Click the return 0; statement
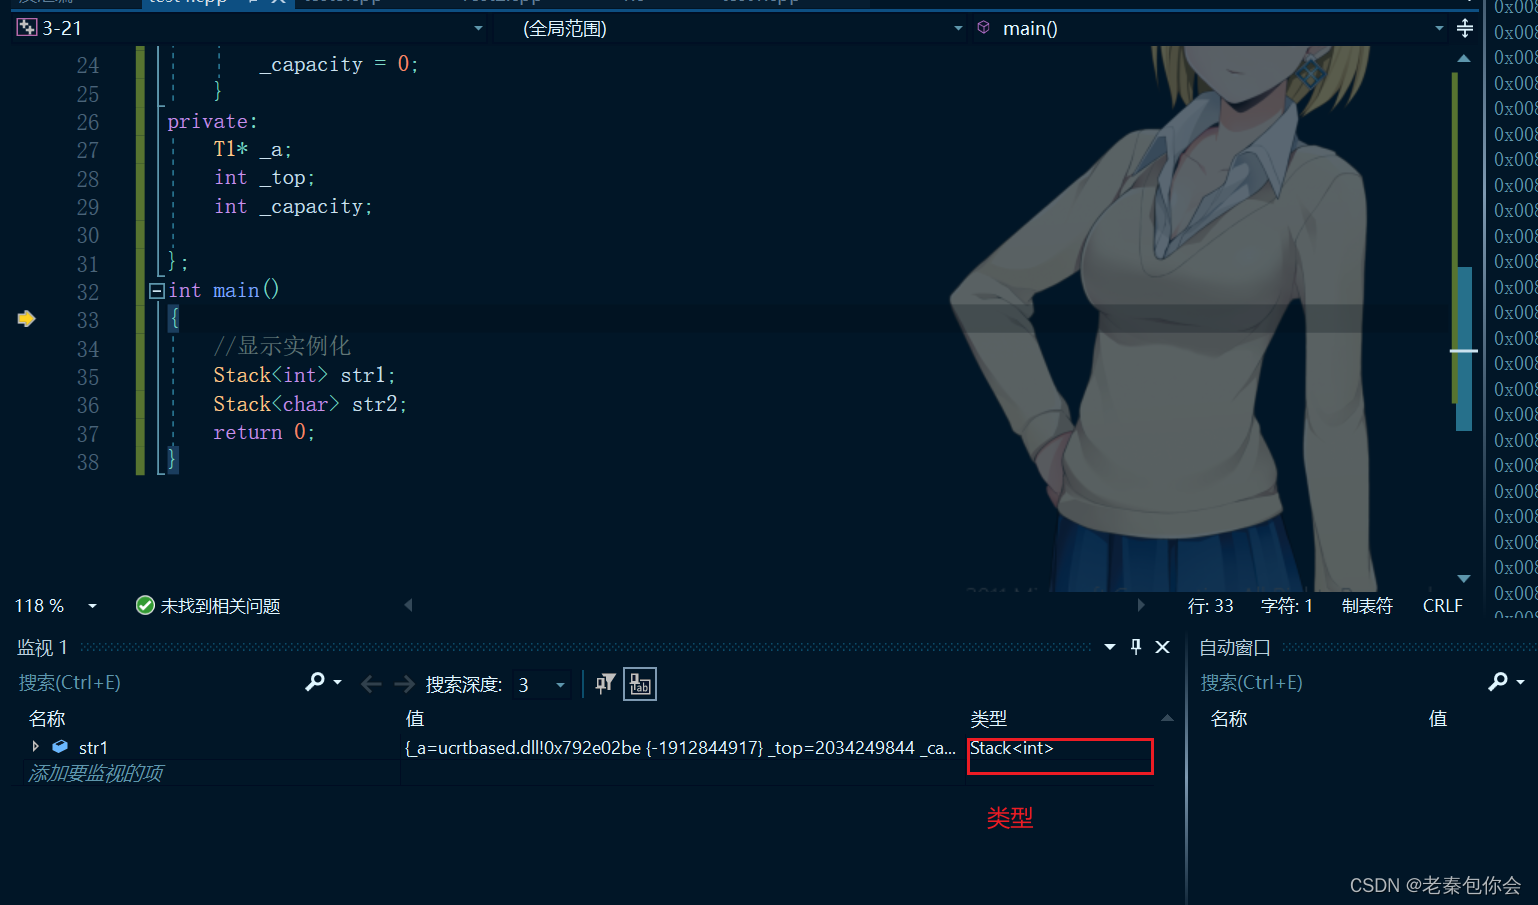This screenshot has height=905, width=1538. (264, 433)
